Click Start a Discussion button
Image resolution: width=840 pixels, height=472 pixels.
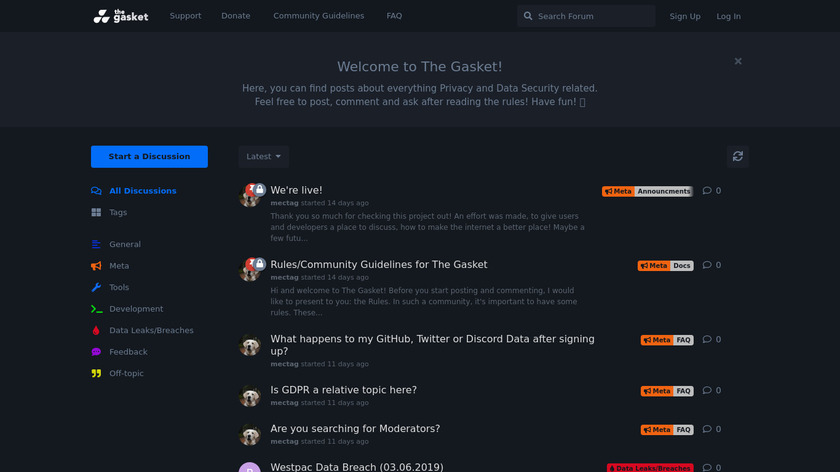click(149, 156)
